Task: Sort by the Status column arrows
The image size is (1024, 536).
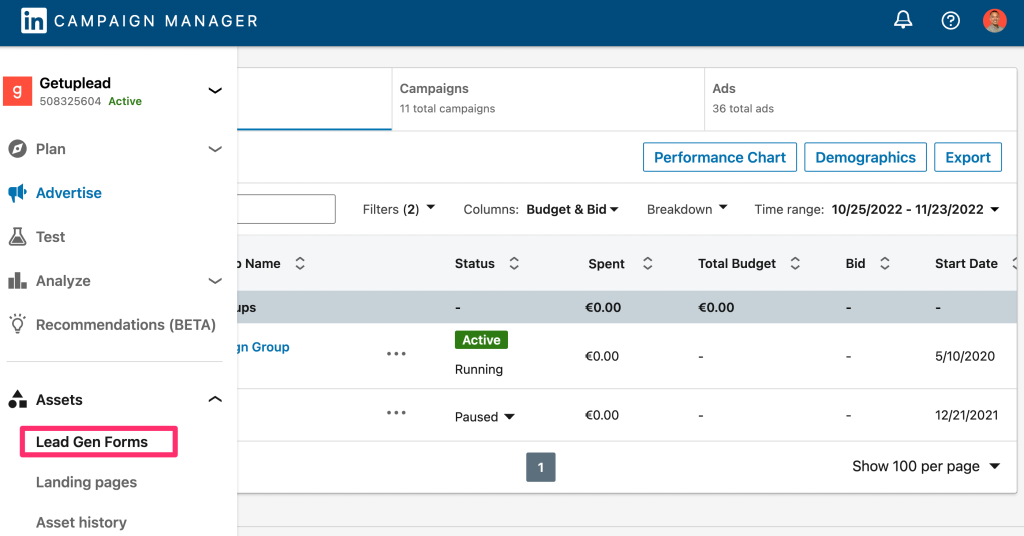Action: click(x=514, y=263)
